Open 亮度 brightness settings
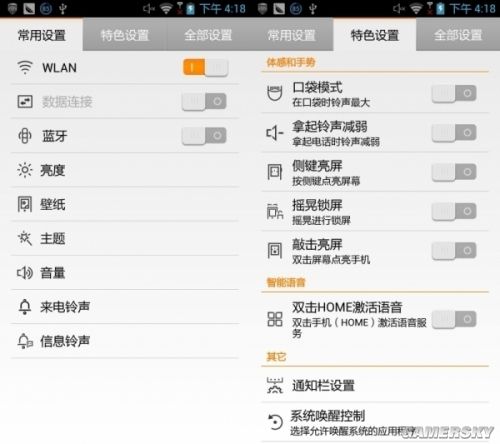Screen dimensions: 500x444 (125, 170)
